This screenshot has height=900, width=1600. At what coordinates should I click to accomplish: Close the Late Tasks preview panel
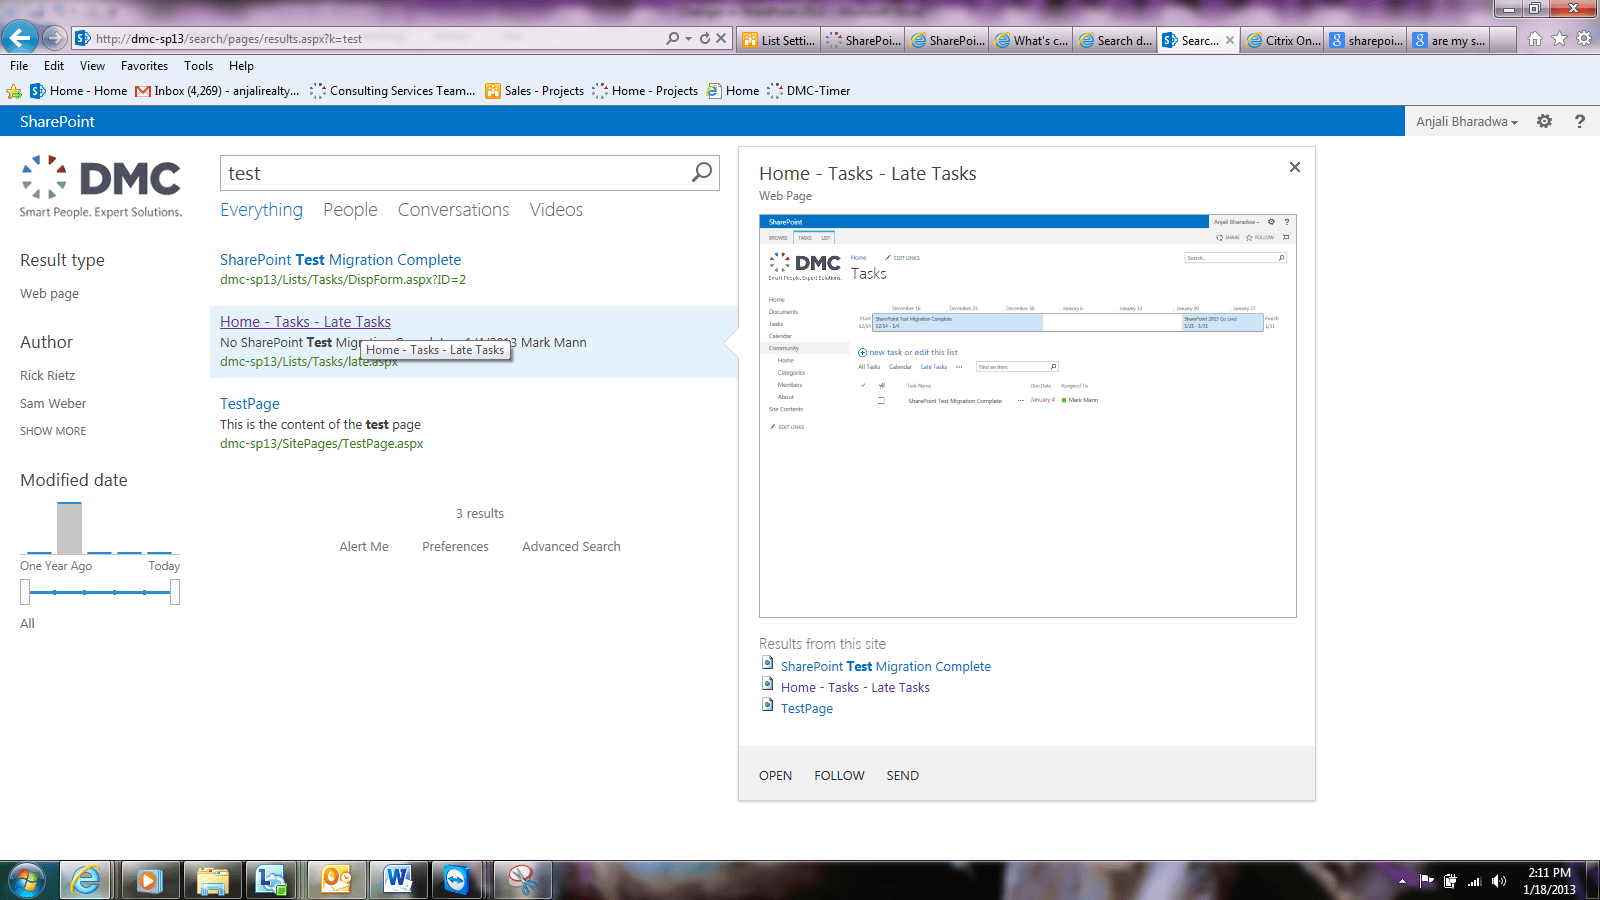click(1294, 167)
